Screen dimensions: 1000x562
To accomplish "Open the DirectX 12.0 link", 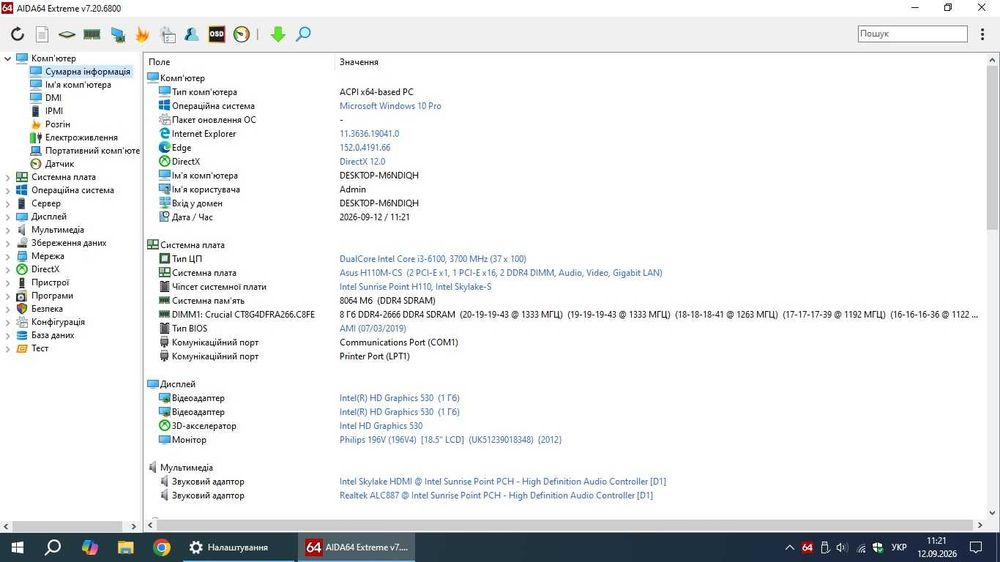I will pyautogui.click(x=362, y=161).
